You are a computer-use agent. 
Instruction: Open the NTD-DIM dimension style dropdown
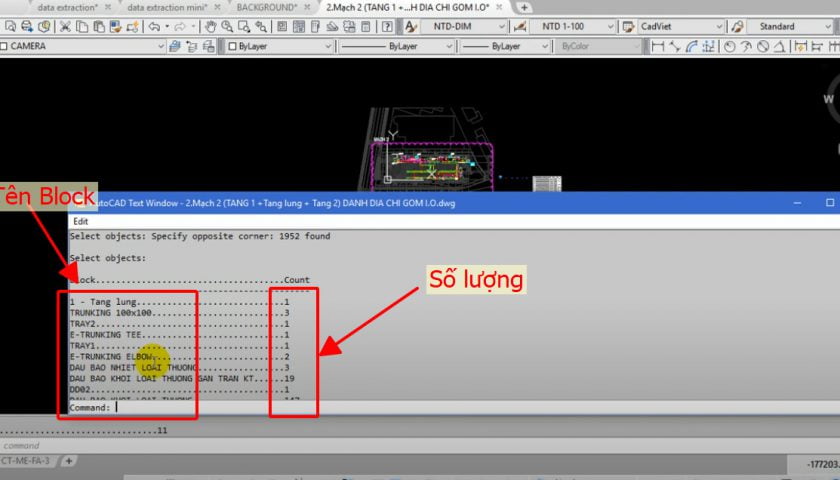pos(501,27)
